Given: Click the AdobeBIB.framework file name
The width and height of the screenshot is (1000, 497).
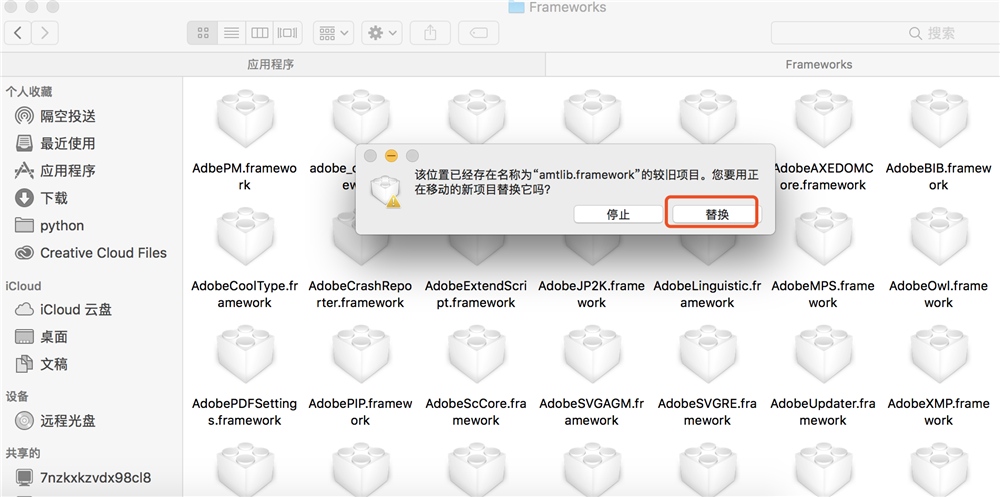Looking at the screenshot, I should point(938,177).
